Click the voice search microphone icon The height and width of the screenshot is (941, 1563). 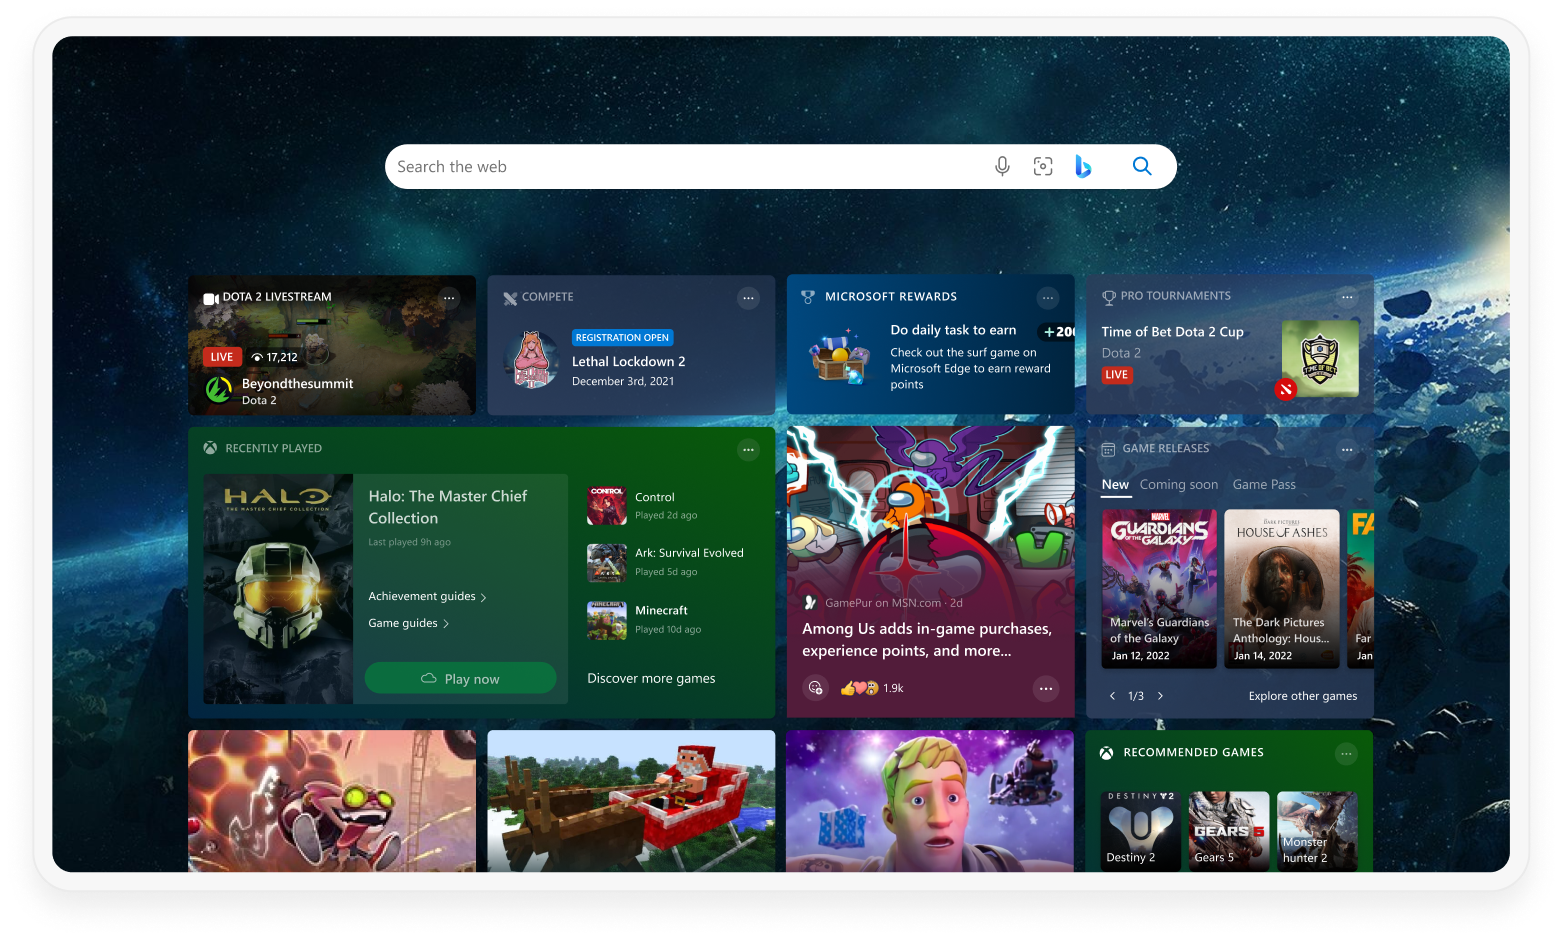click(1002, 166)
